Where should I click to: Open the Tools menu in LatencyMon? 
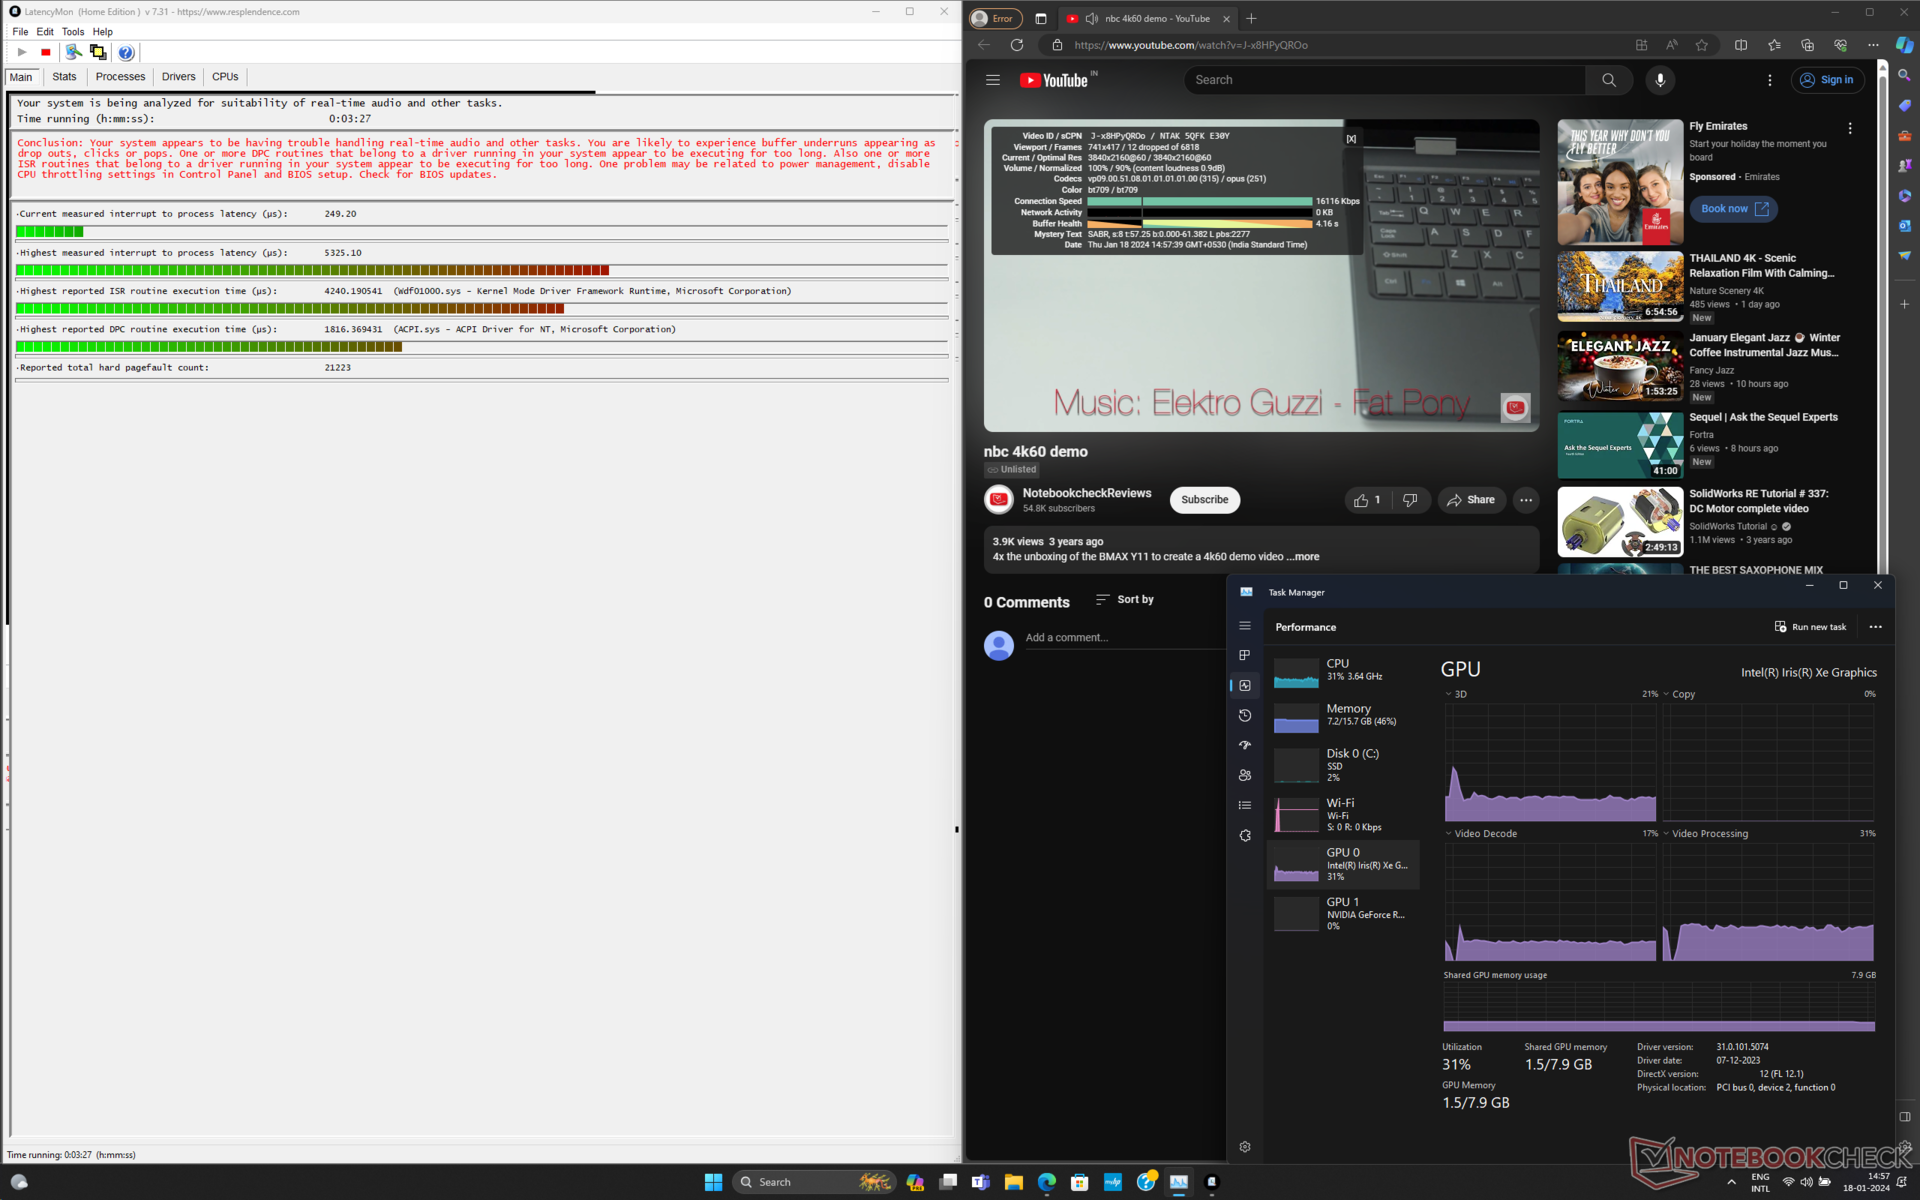(73, 32)
